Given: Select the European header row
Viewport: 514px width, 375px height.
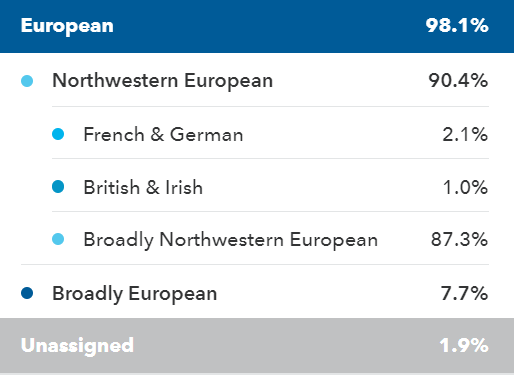Looking at the screenshot, I should (x=257, y=26).
